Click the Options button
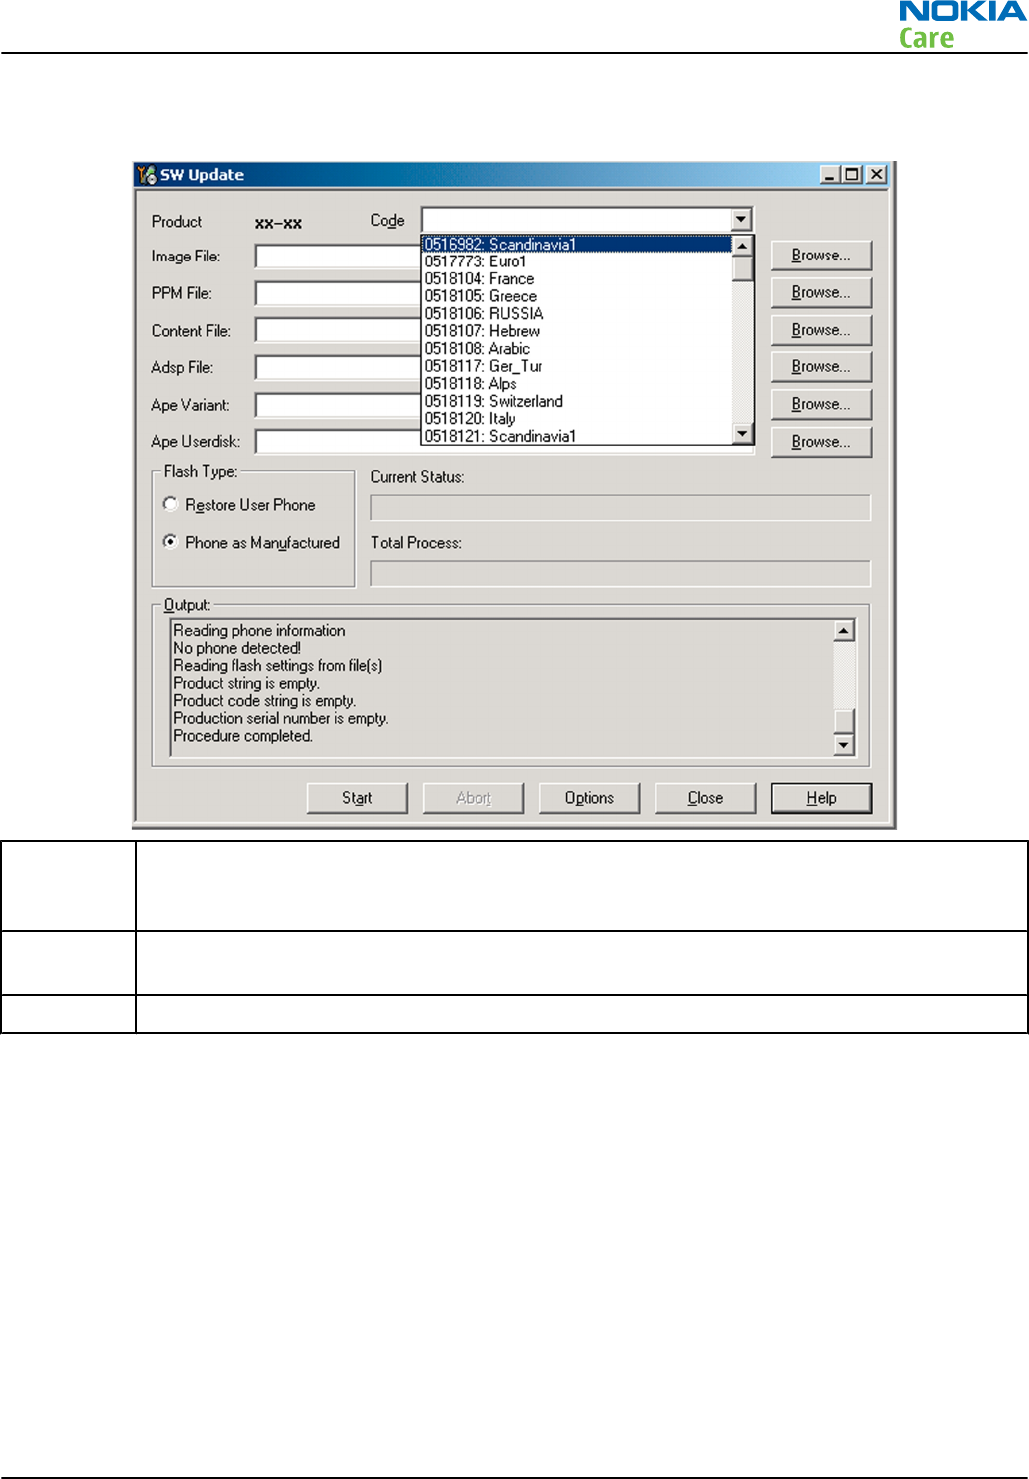This screenshot has width=1029, height=1479. click(x=589, y=798)
